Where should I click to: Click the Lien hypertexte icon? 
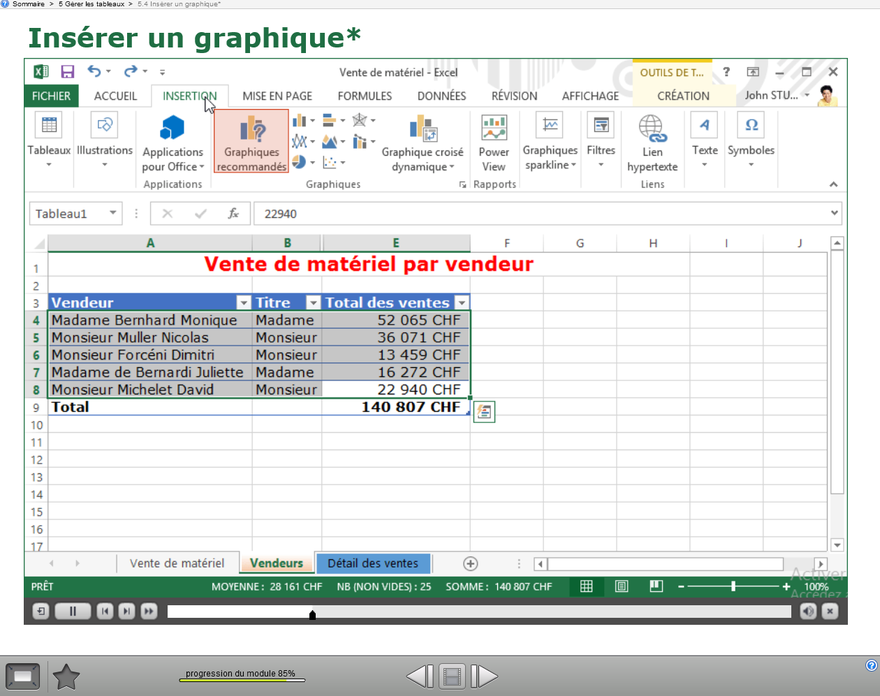(652, 128)
